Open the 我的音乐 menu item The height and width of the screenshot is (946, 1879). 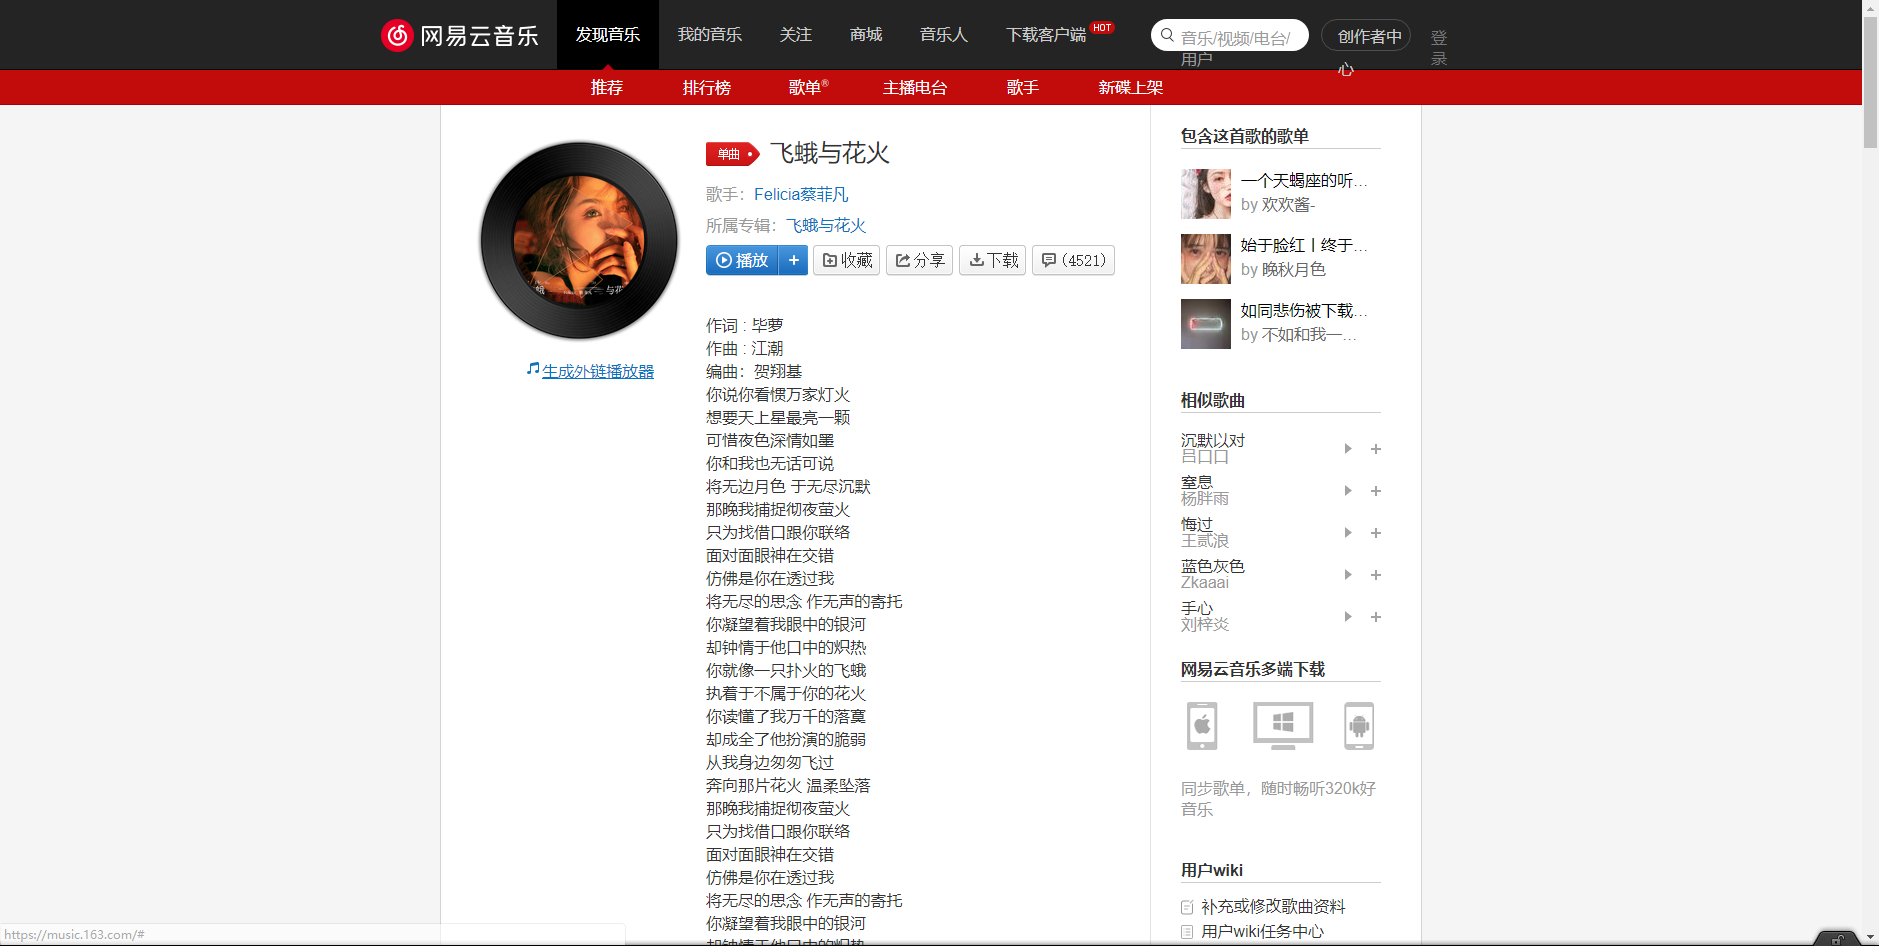(710, 34)
